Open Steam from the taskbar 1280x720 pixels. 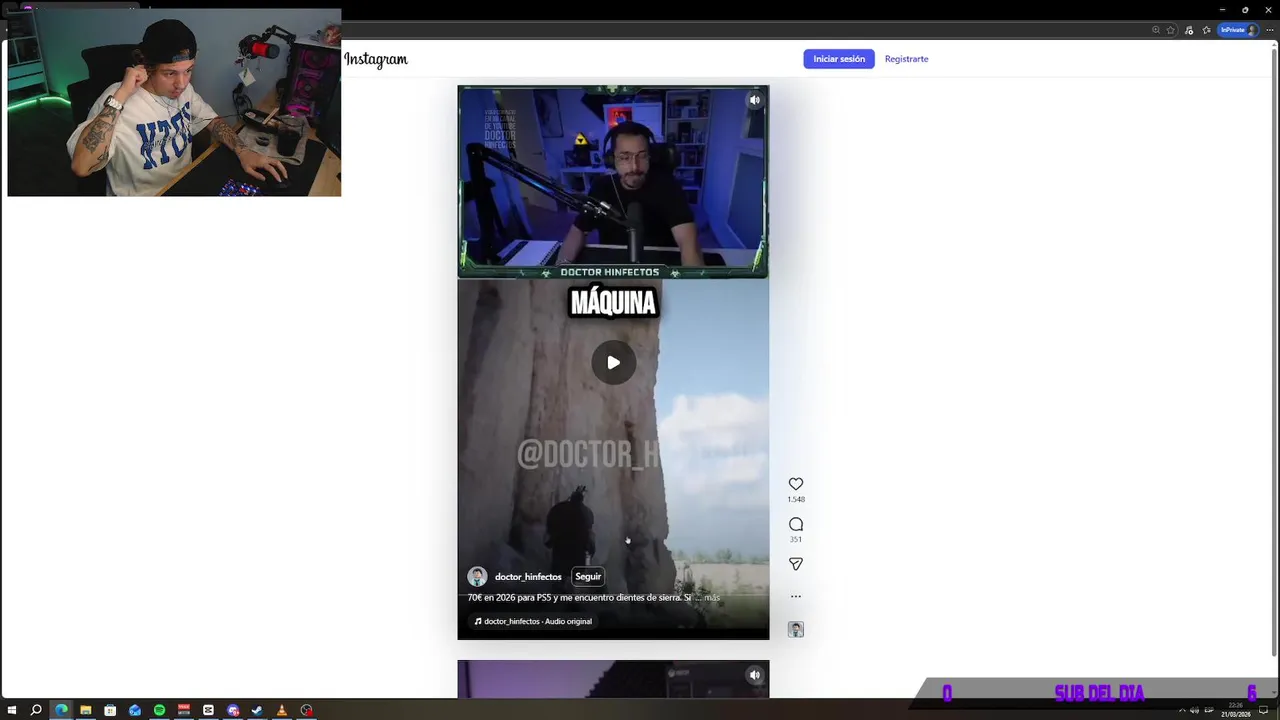click(257, 710)
